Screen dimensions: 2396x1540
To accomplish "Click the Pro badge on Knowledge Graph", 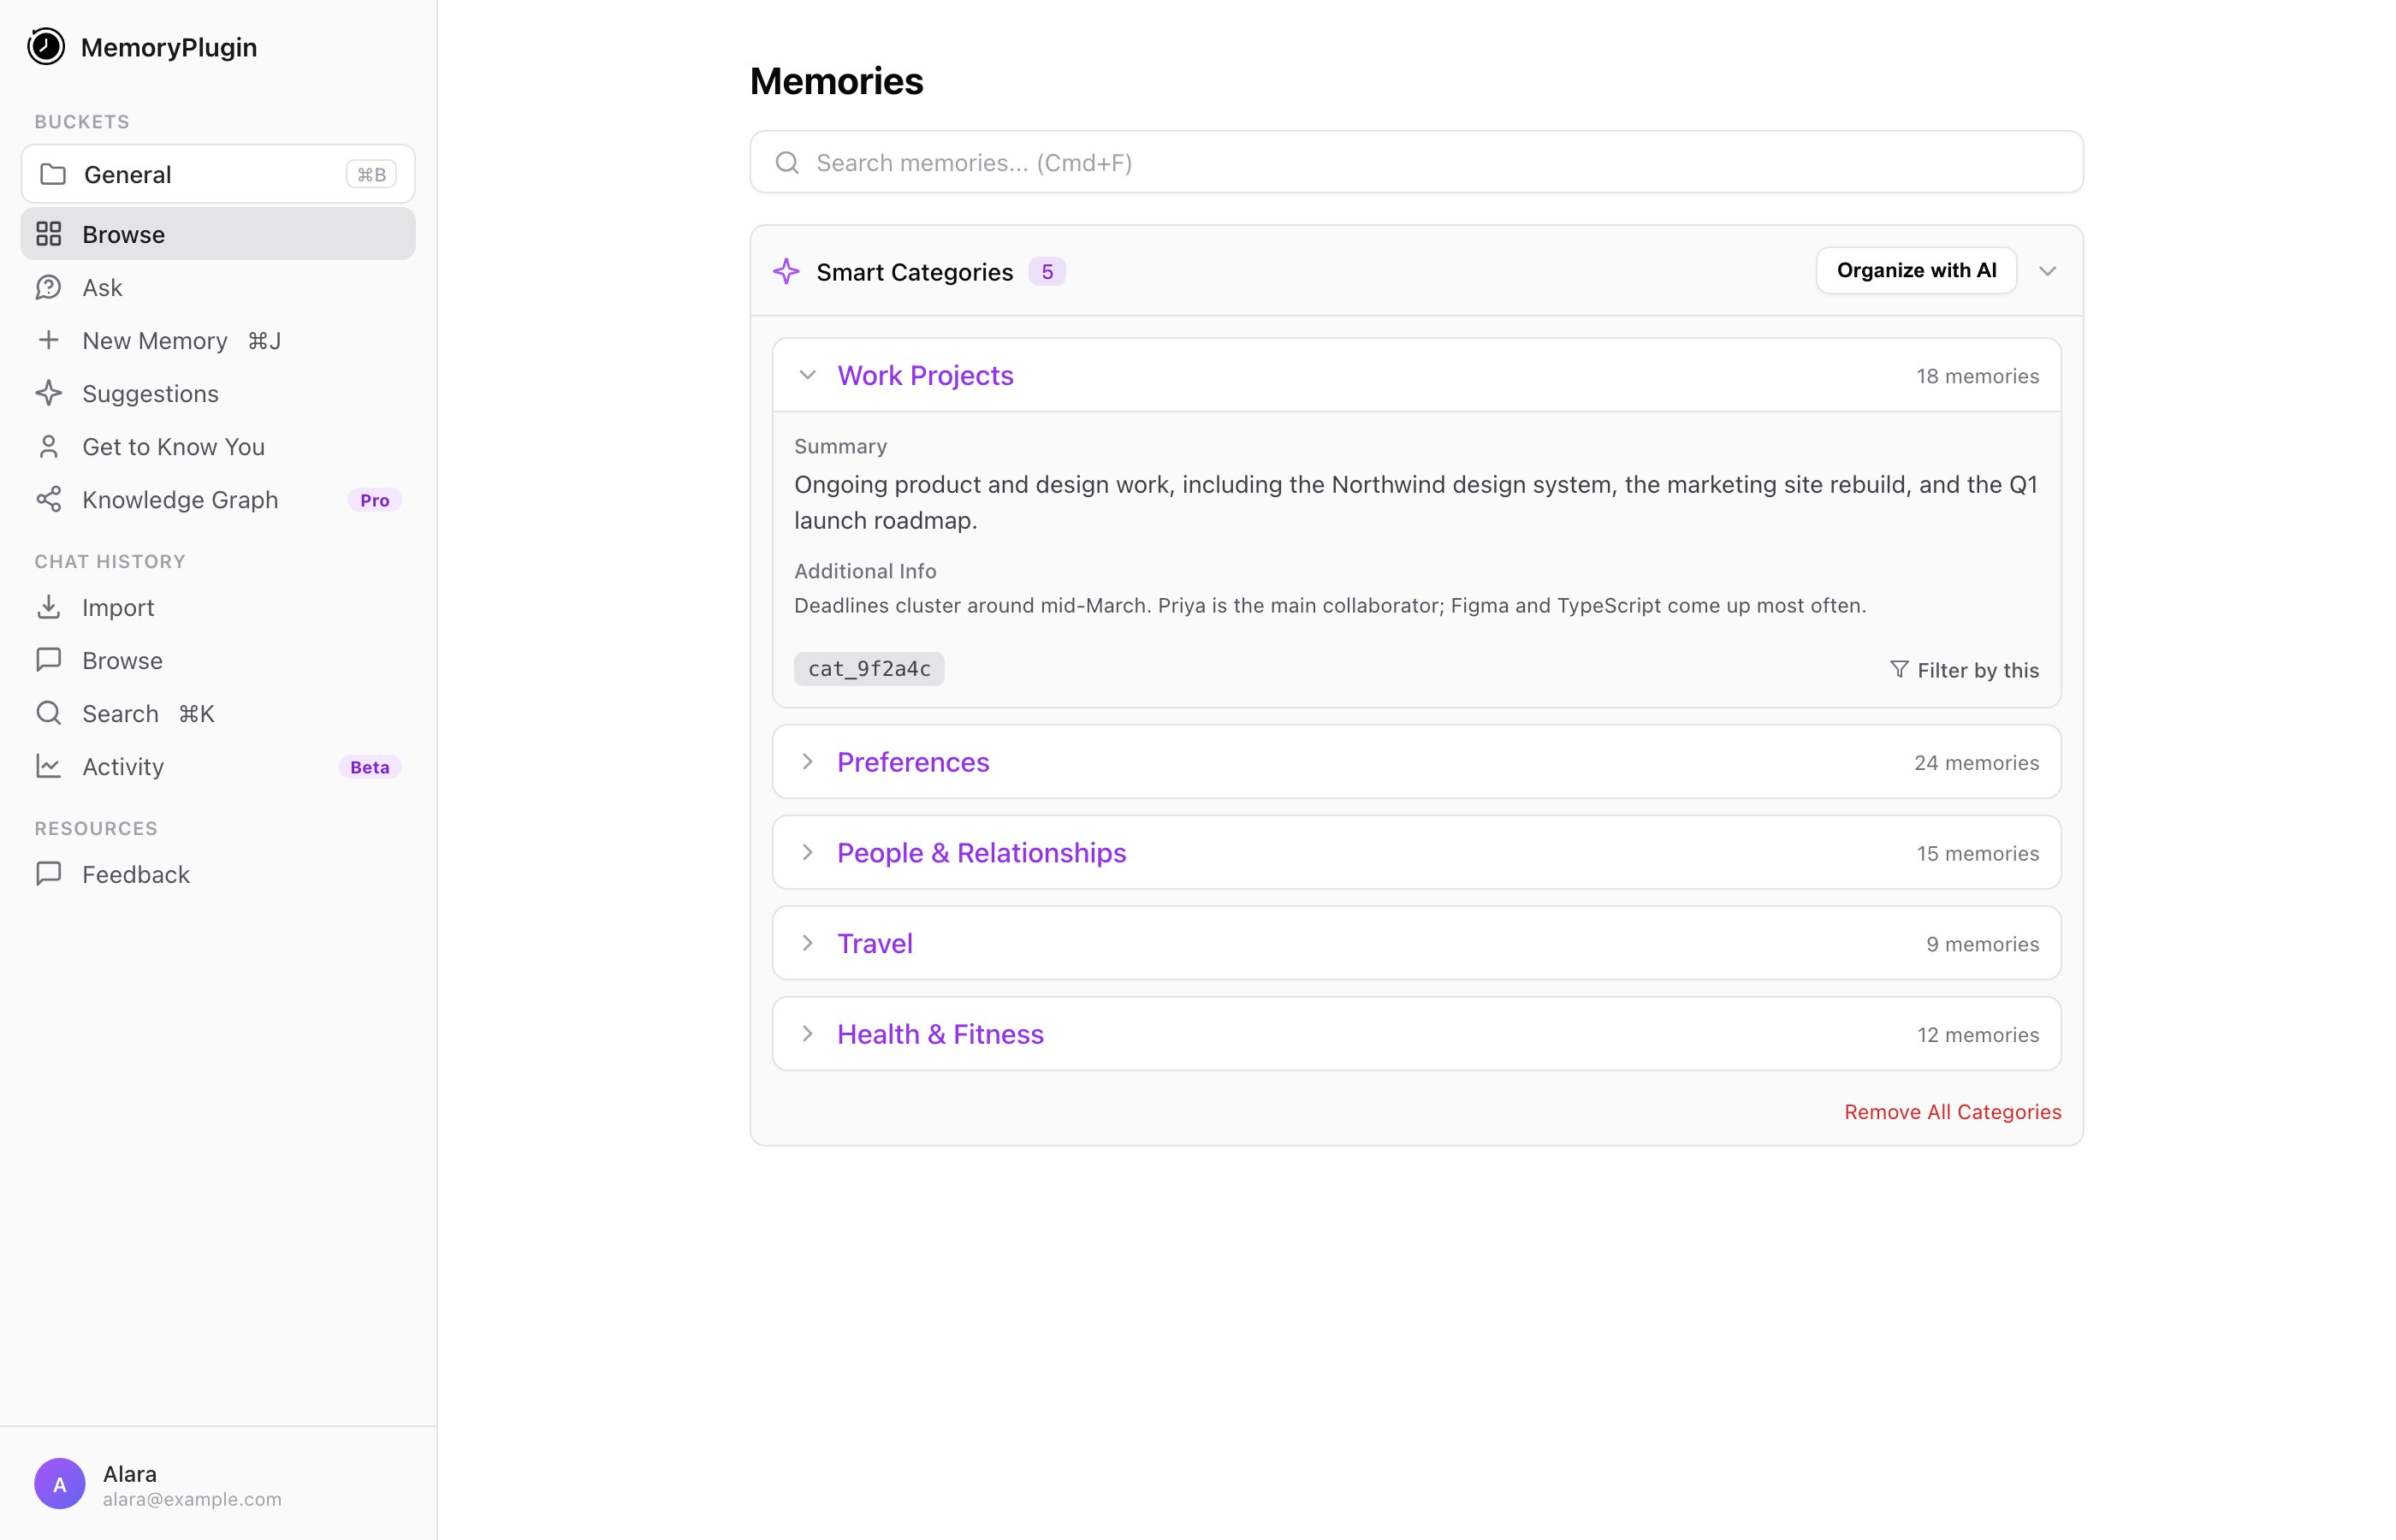I will [375, 500].
